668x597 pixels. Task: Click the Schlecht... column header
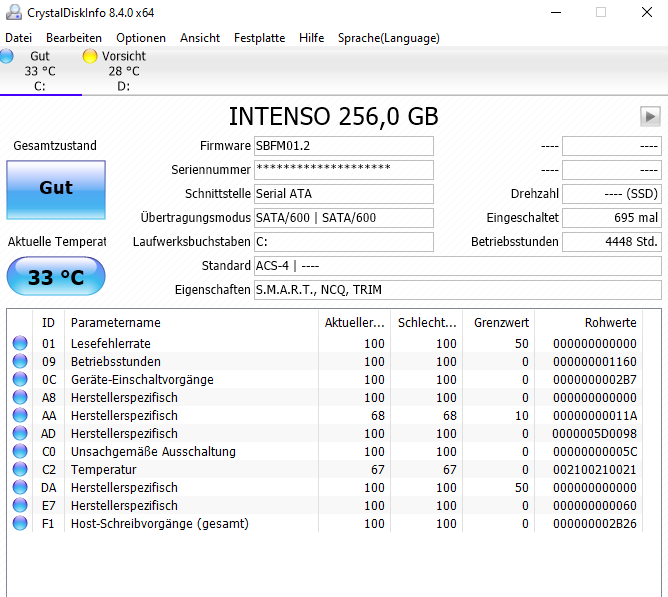426,323
